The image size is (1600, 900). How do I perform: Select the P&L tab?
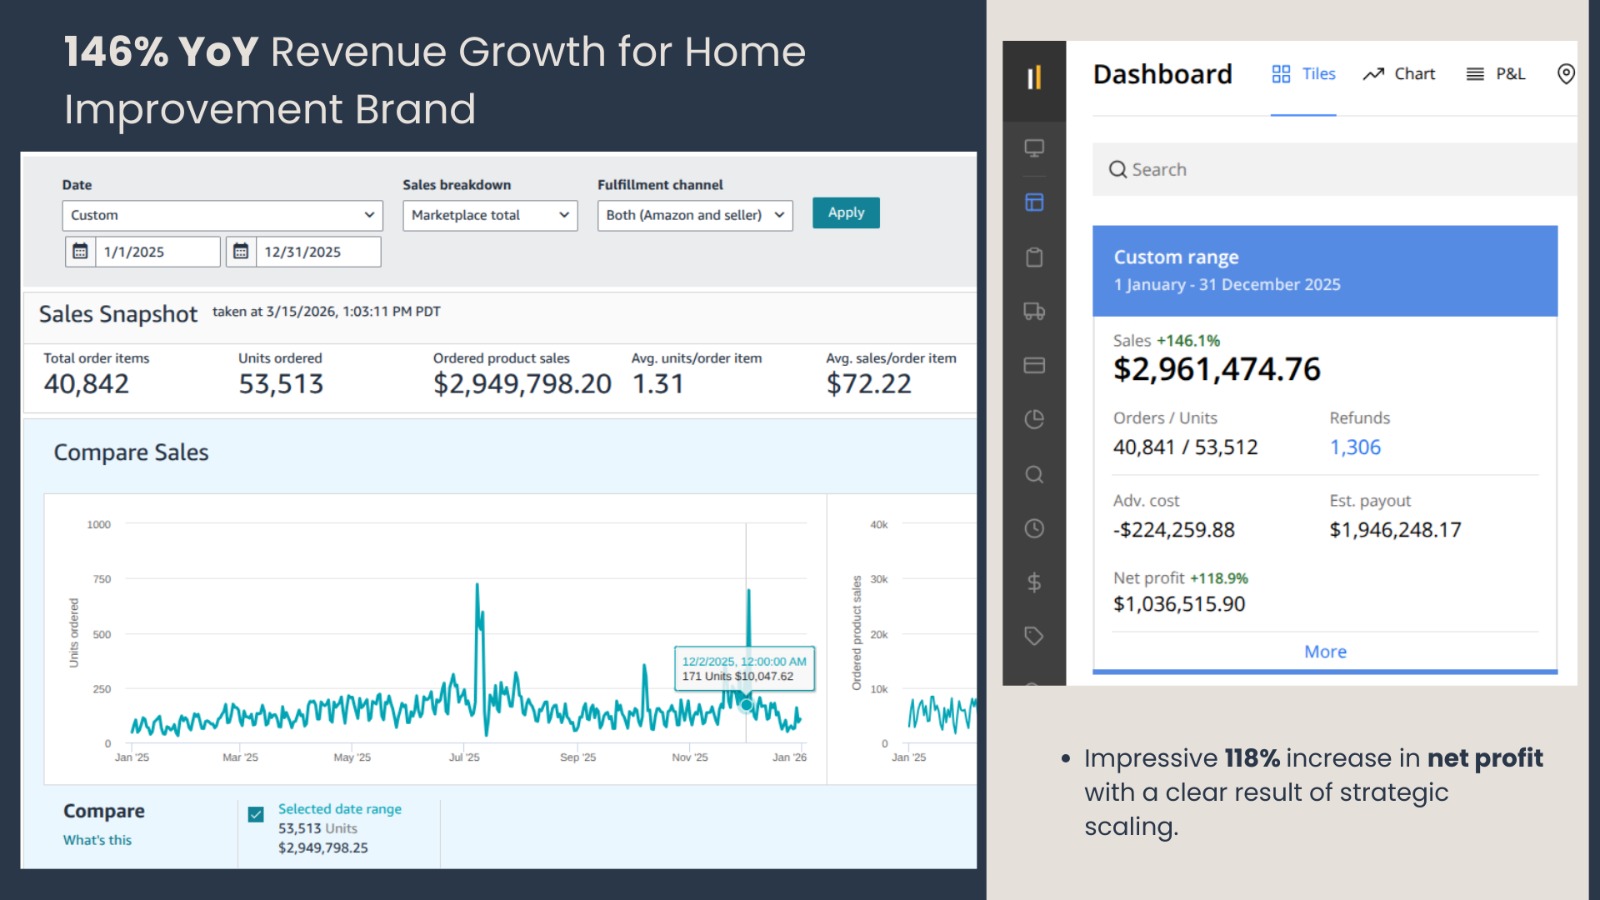1496,74
